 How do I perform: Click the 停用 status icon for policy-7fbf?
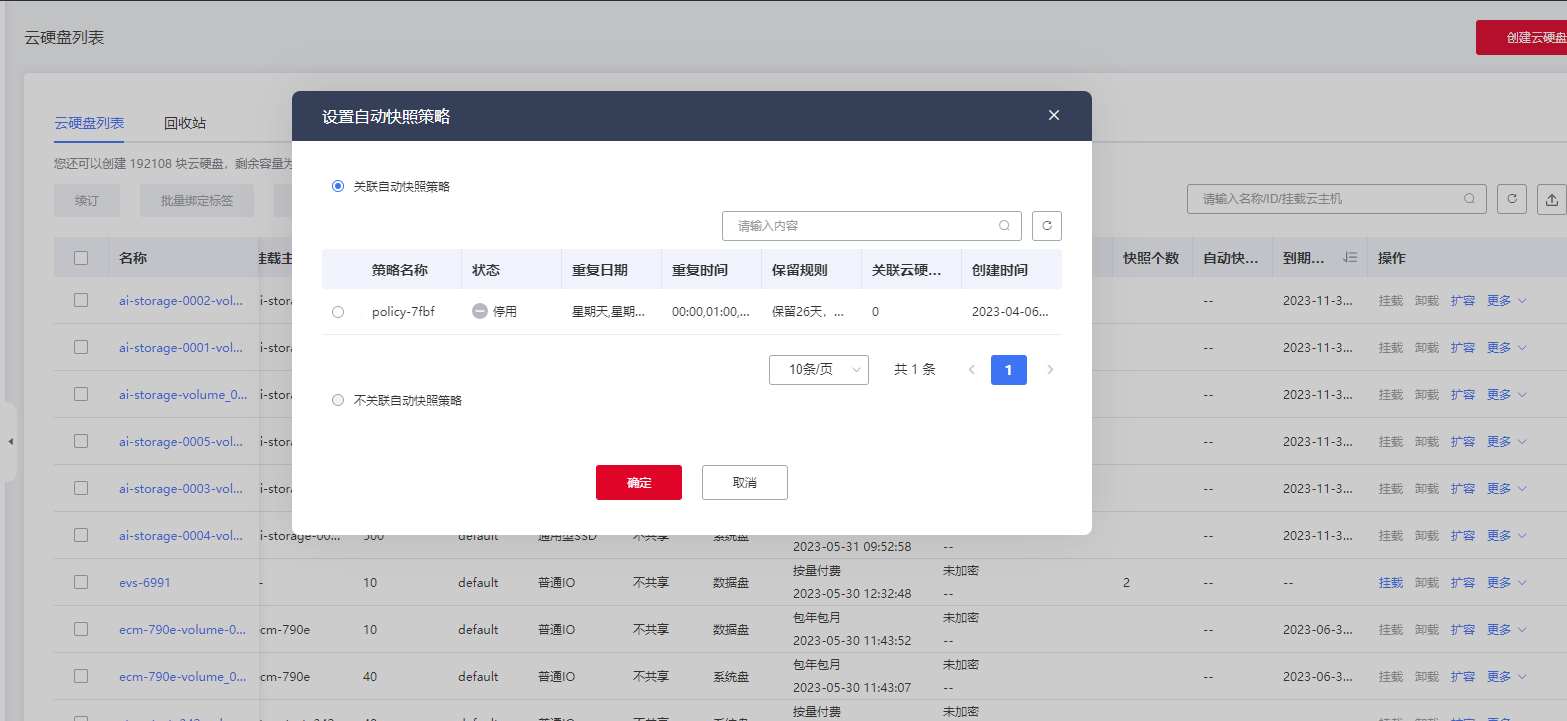pos(480,312)
